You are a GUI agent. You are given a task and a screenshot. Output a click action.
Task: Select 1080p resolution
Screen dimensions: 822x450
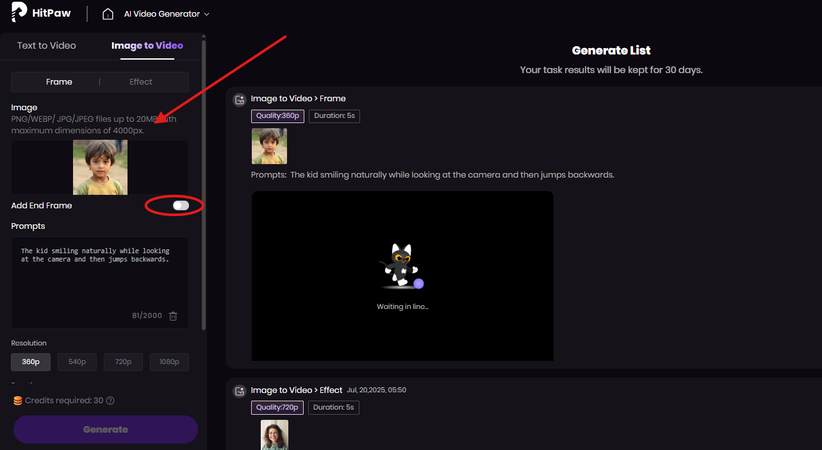(169, 362)
